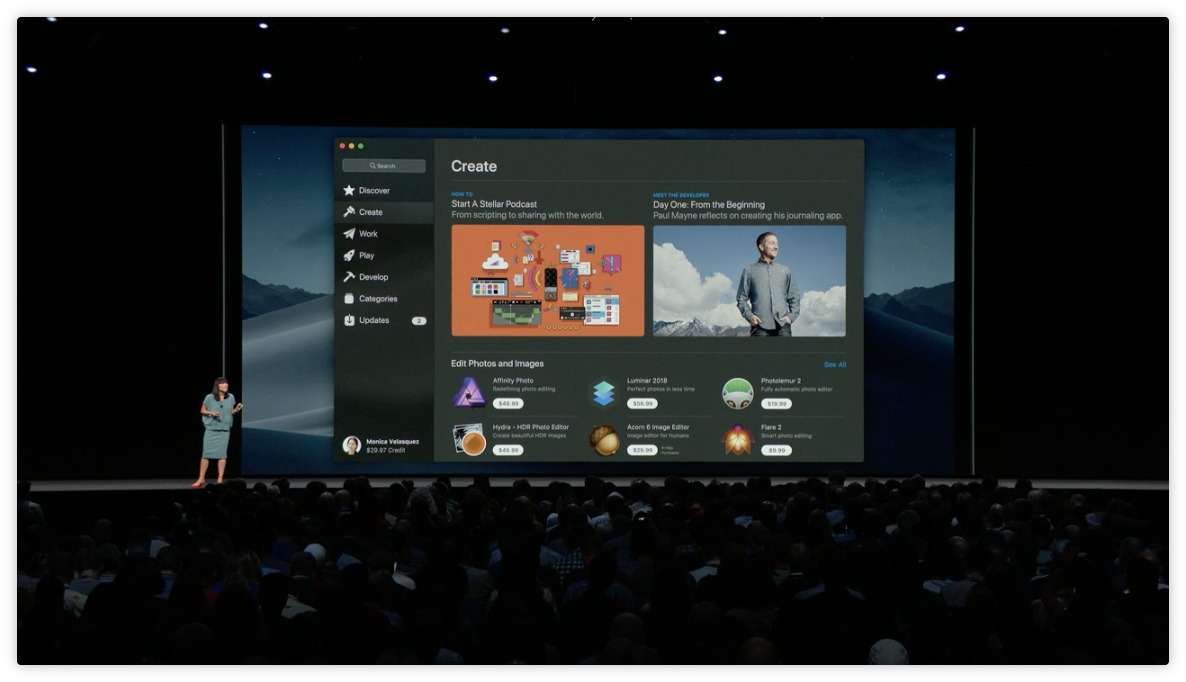Buy Affinity Photo for $49.99
The height and width of the screenshot is (682, 1186).
(508, 404)
